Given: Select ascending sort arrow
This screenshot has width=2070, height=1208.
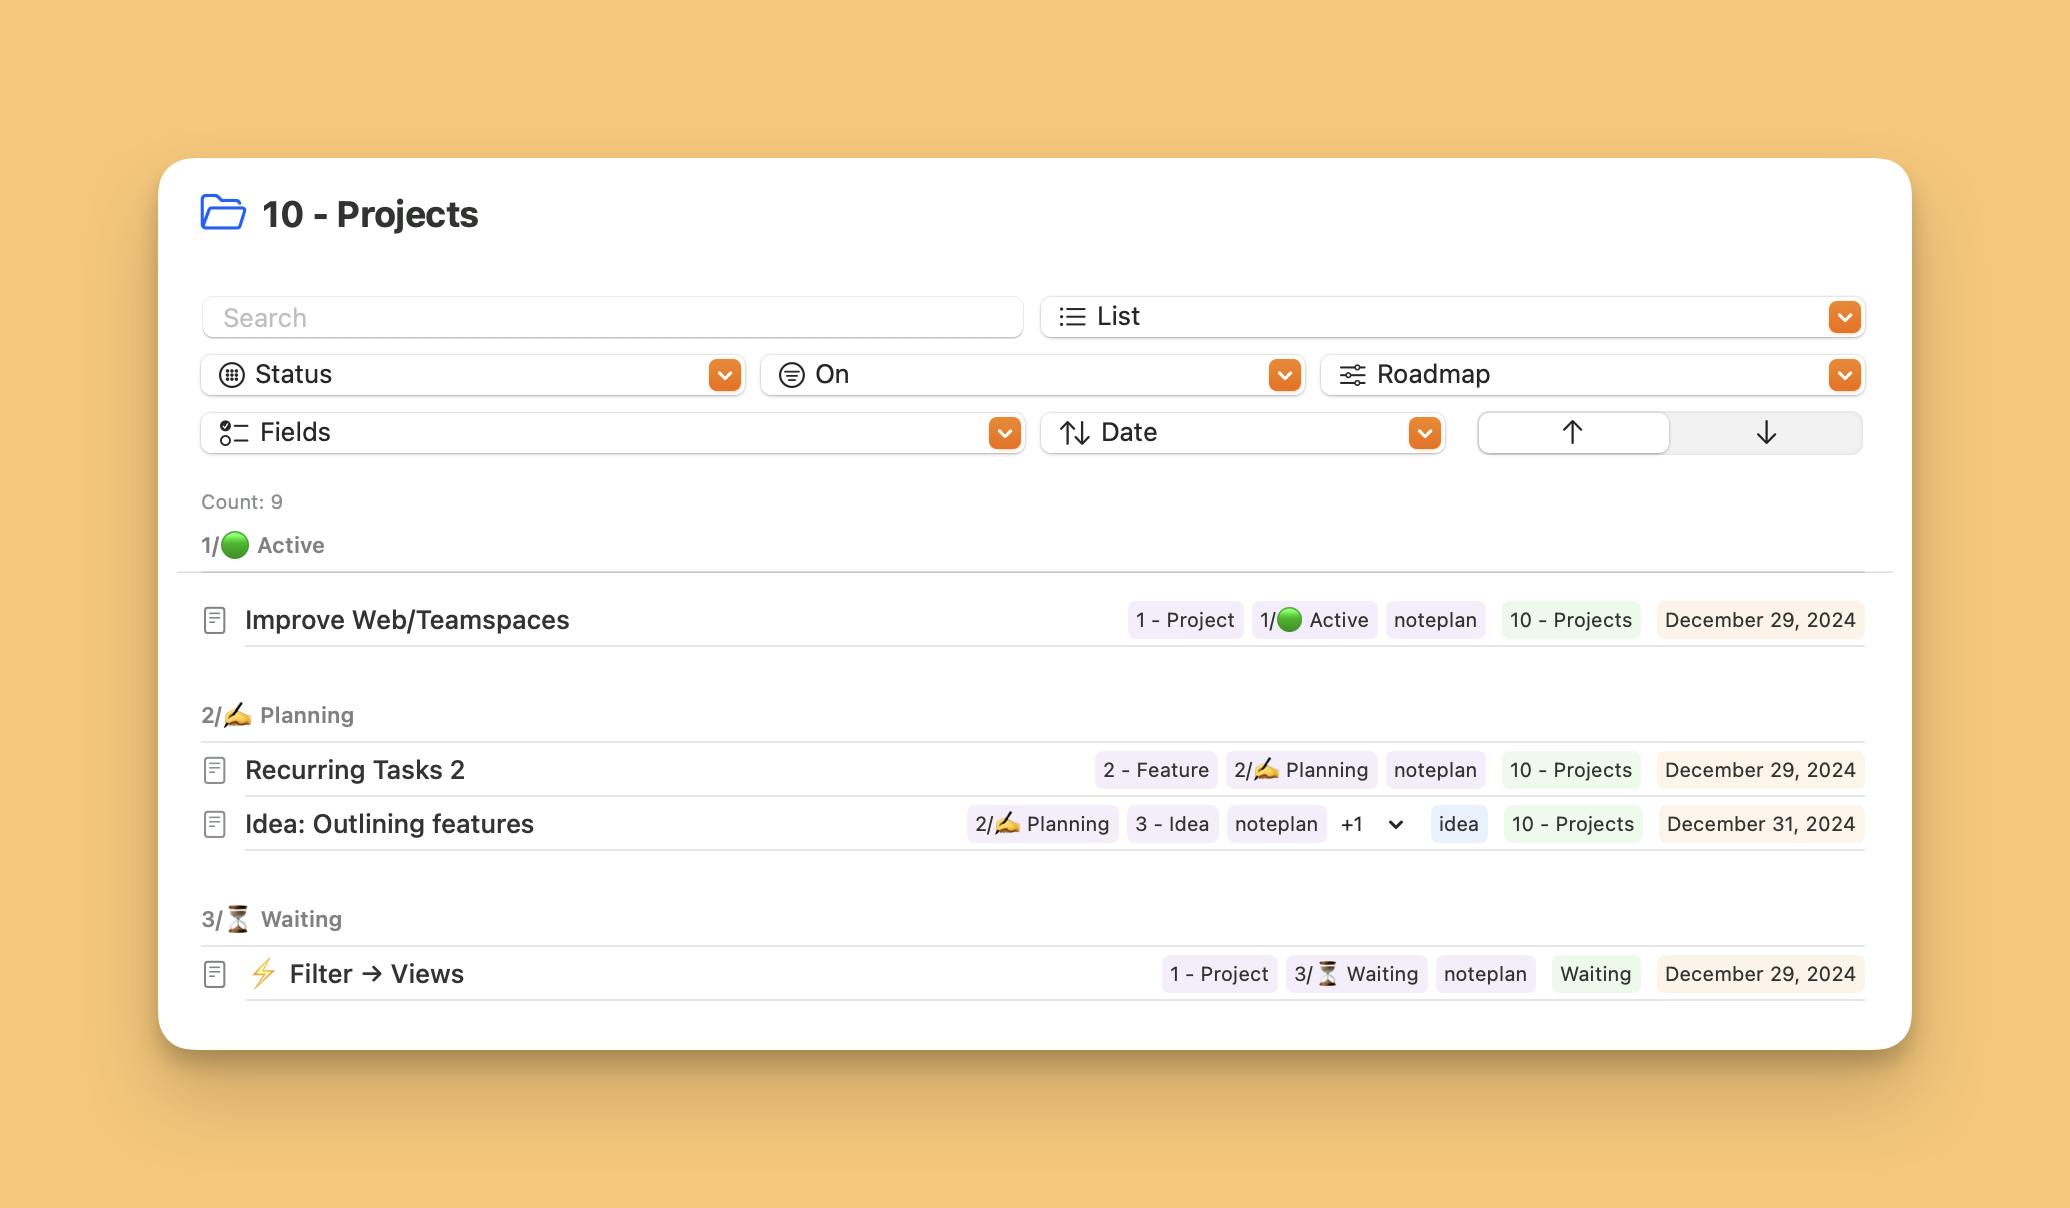Looking at the screenshot, I should click(1572, 433).
